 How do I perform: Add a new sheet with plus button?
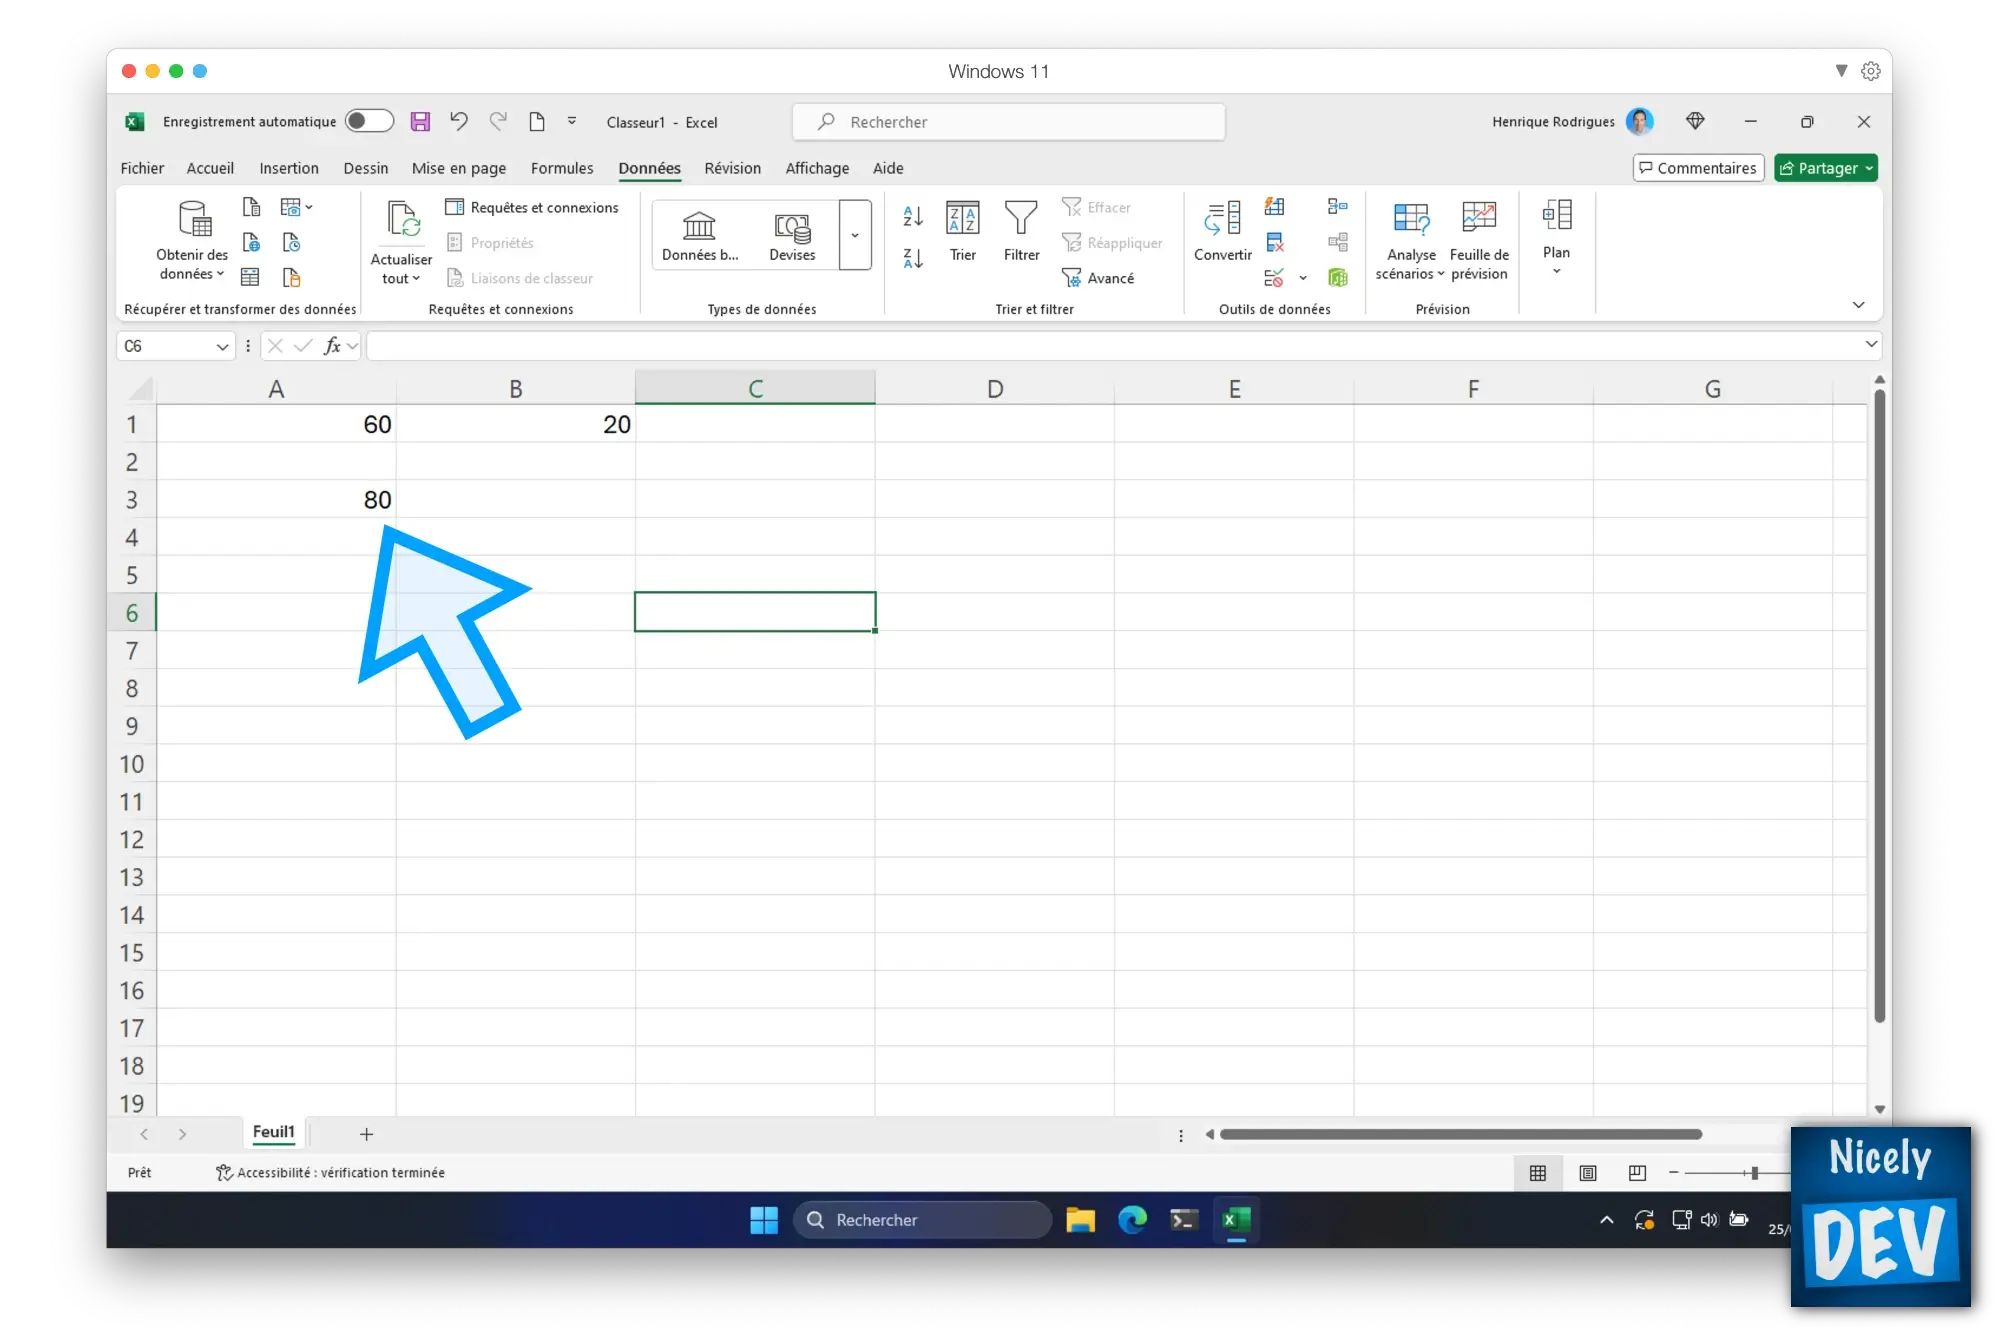click(366, 1134)
